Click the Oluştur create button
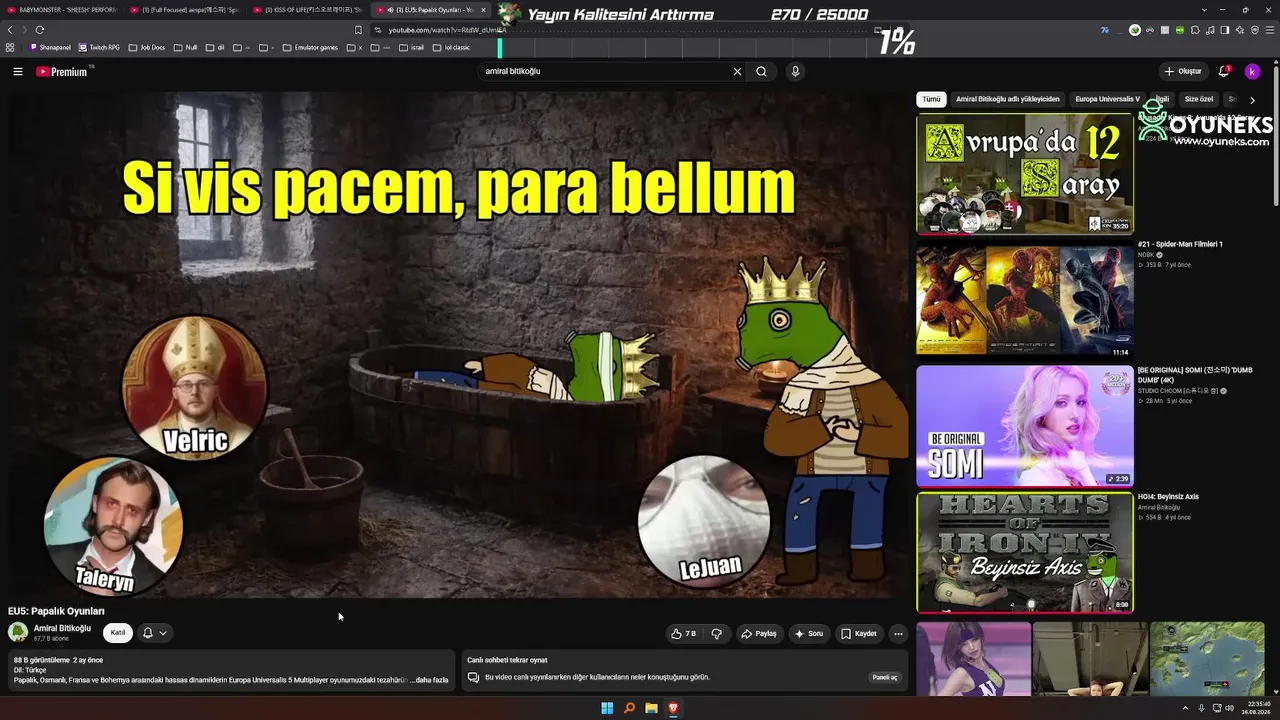This screenshot has width=1280, height=720. point(1183,72)
